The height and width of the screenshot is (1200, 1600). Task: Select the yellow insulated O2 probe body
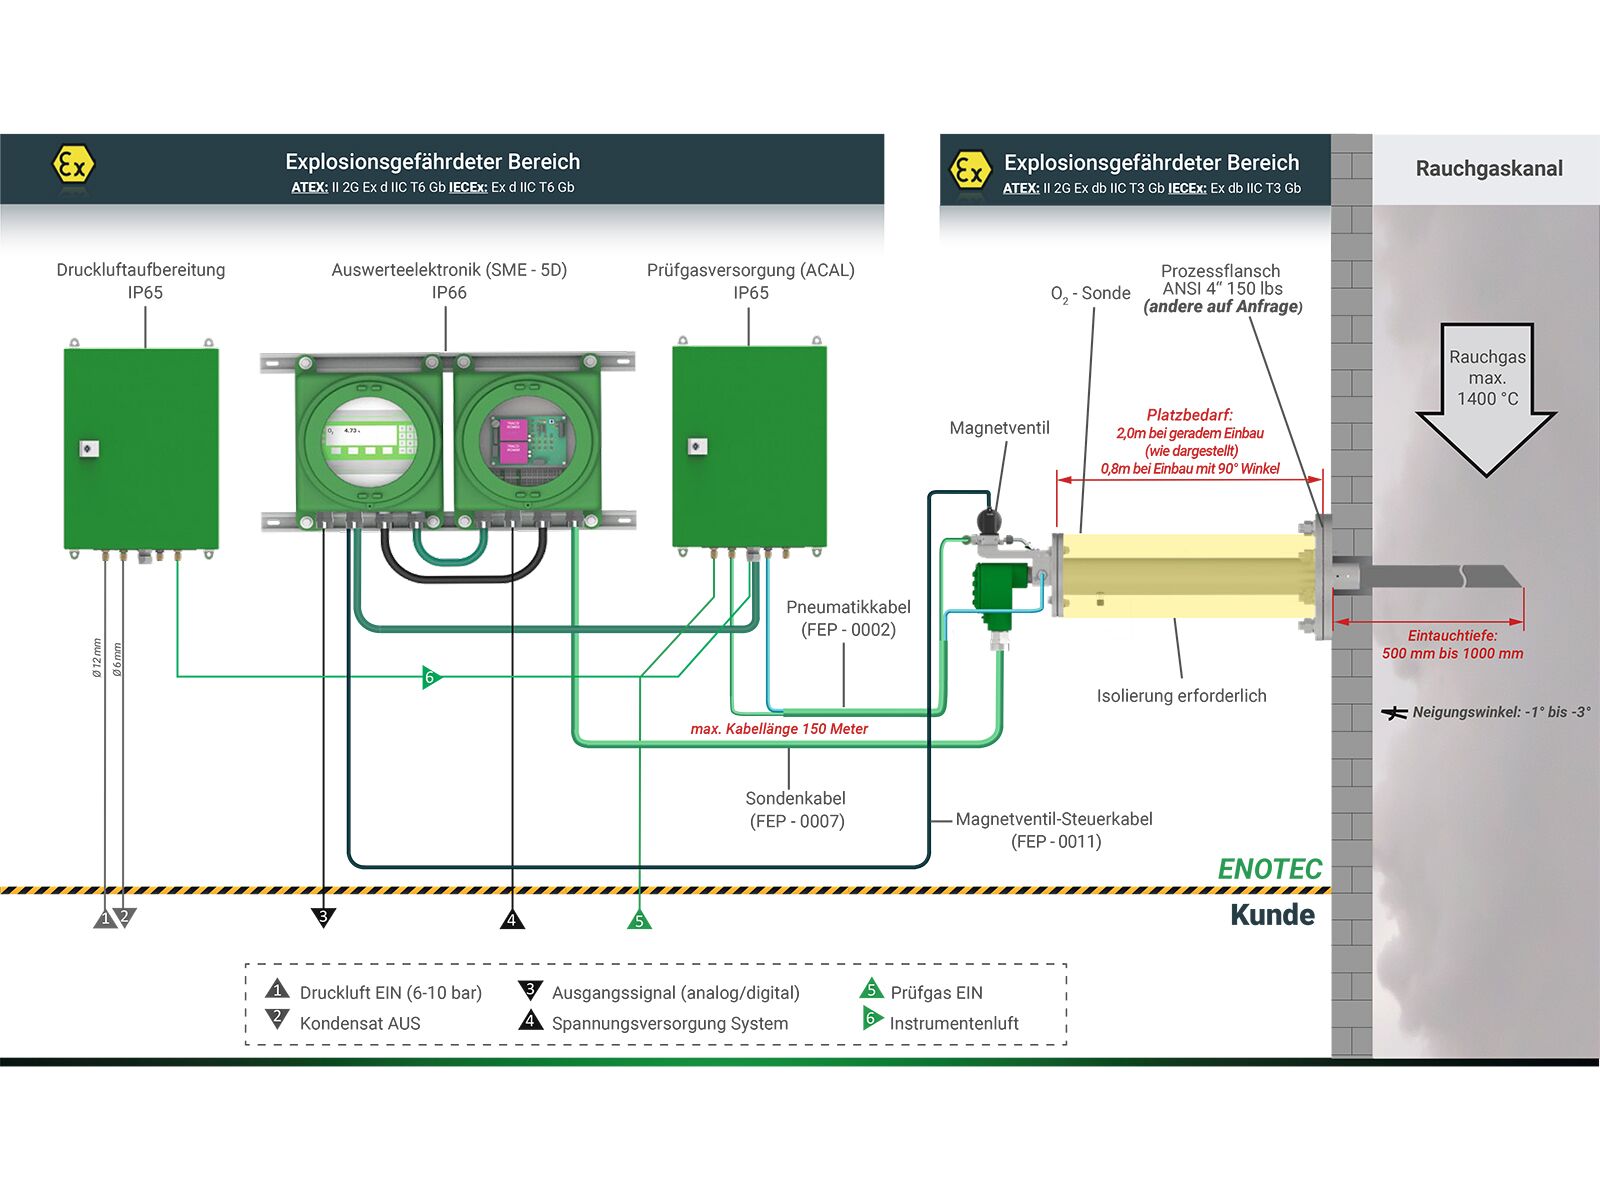coord(1189,575)
